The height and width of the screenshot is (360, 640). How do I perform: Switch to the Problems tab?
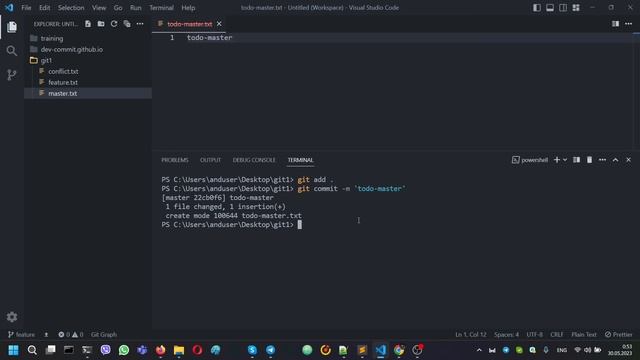pos(175,160)
